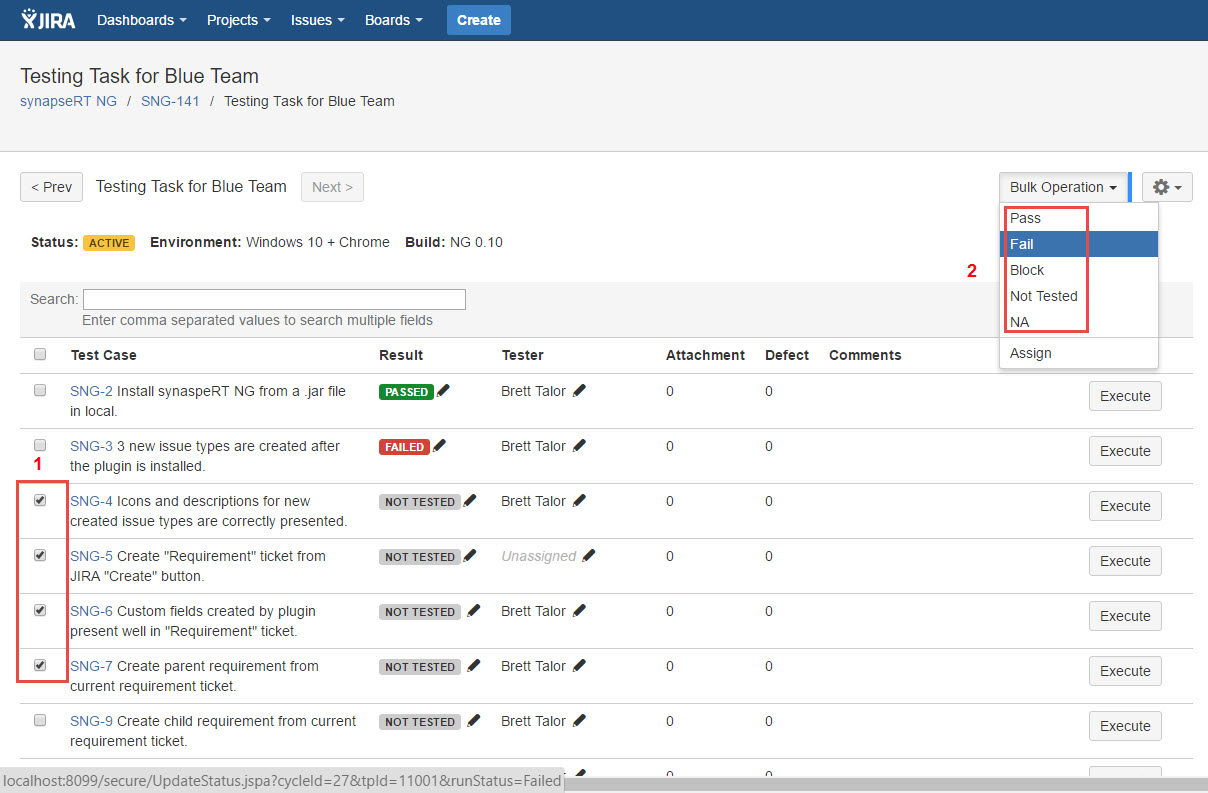1208x793 pixels.
Task: Focus the Search input field
Action: click(x=274, y=299)
